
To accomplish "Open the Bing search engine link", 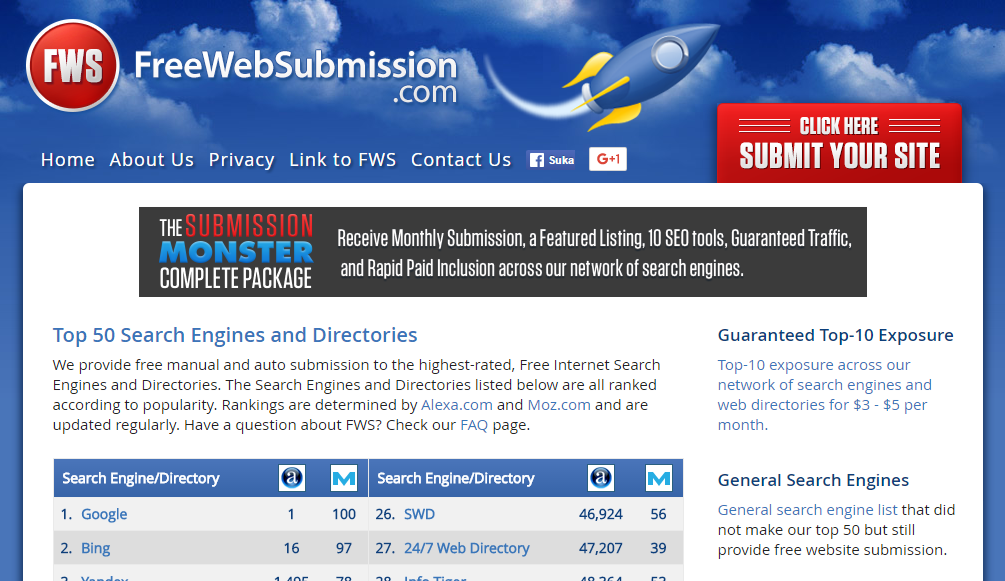I will pos(96,548).
